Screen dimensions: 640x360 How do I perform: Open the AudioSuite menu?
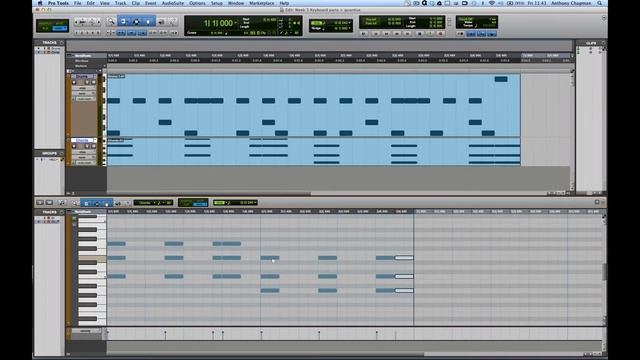pos(173,3)
